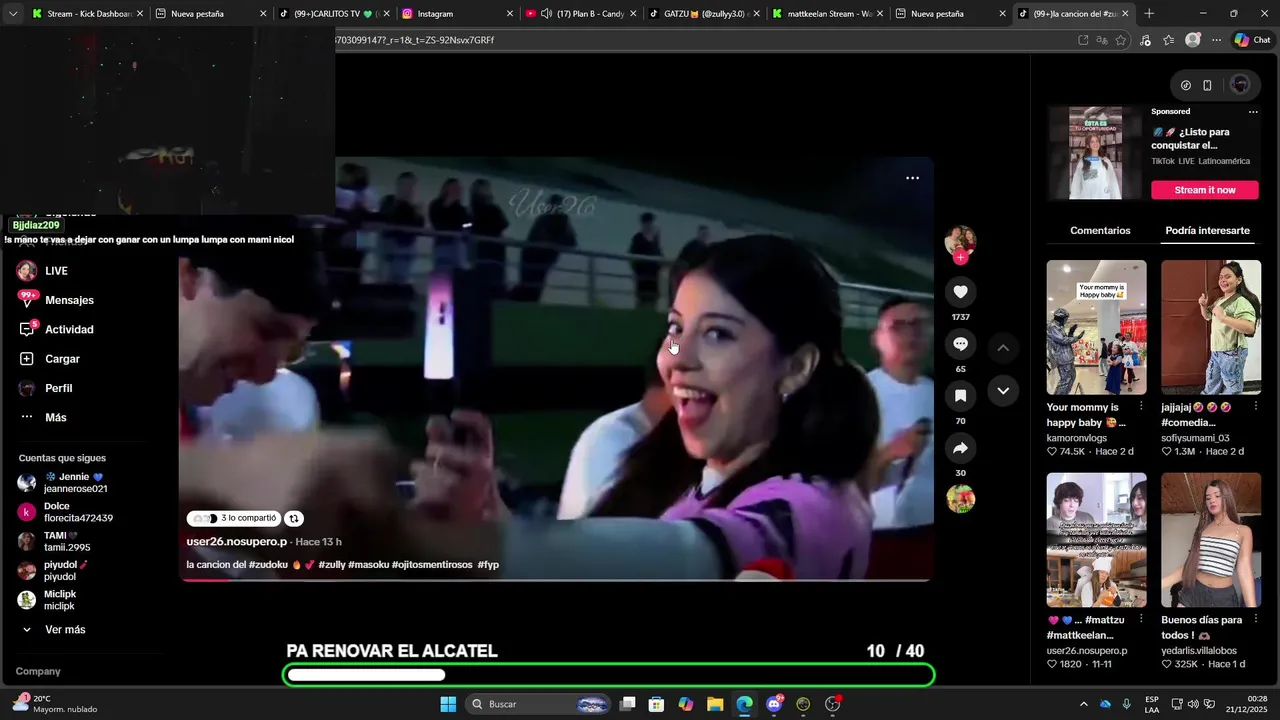Image resolution: width=1280 pixels, height=720 pixels.
Task: Share the video with the arrow icon
Action: (960, 448)
